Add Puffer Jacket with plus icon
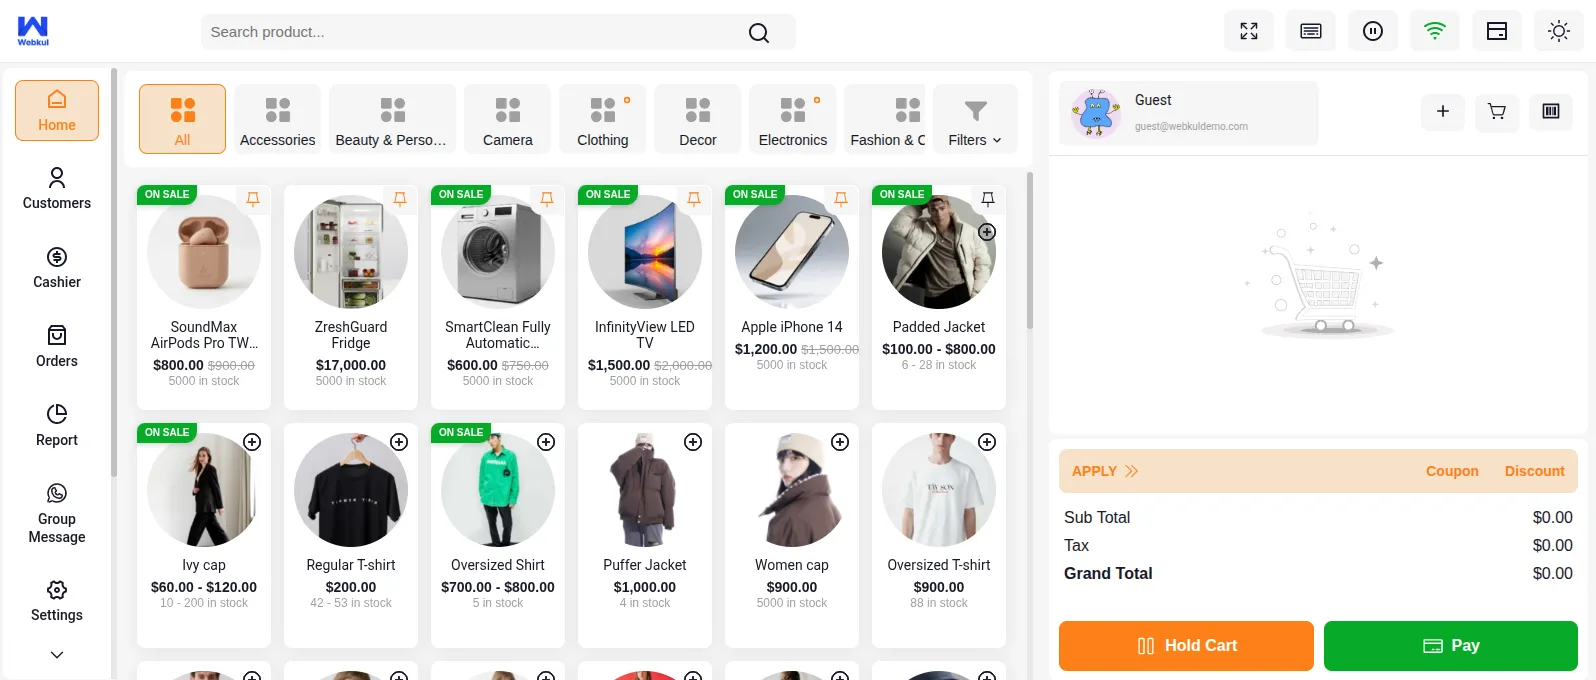This screenshot has width=1596, height=680. (x=693, y=442)
